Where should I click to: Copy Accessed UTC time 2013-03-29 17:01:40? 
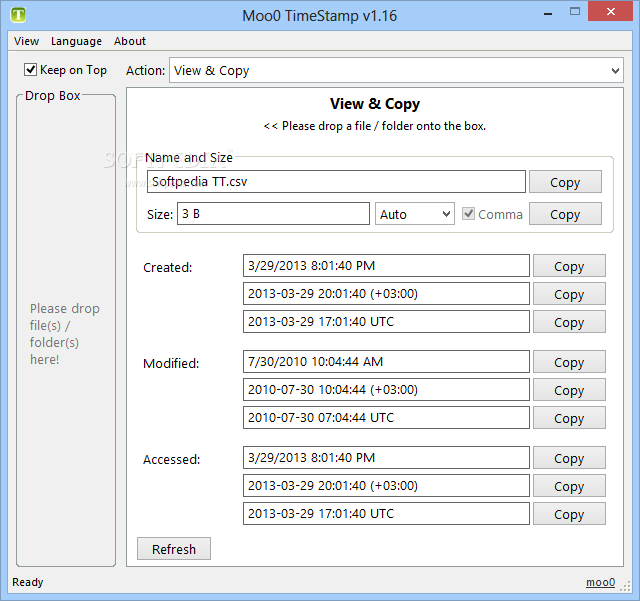pos(569,514)
